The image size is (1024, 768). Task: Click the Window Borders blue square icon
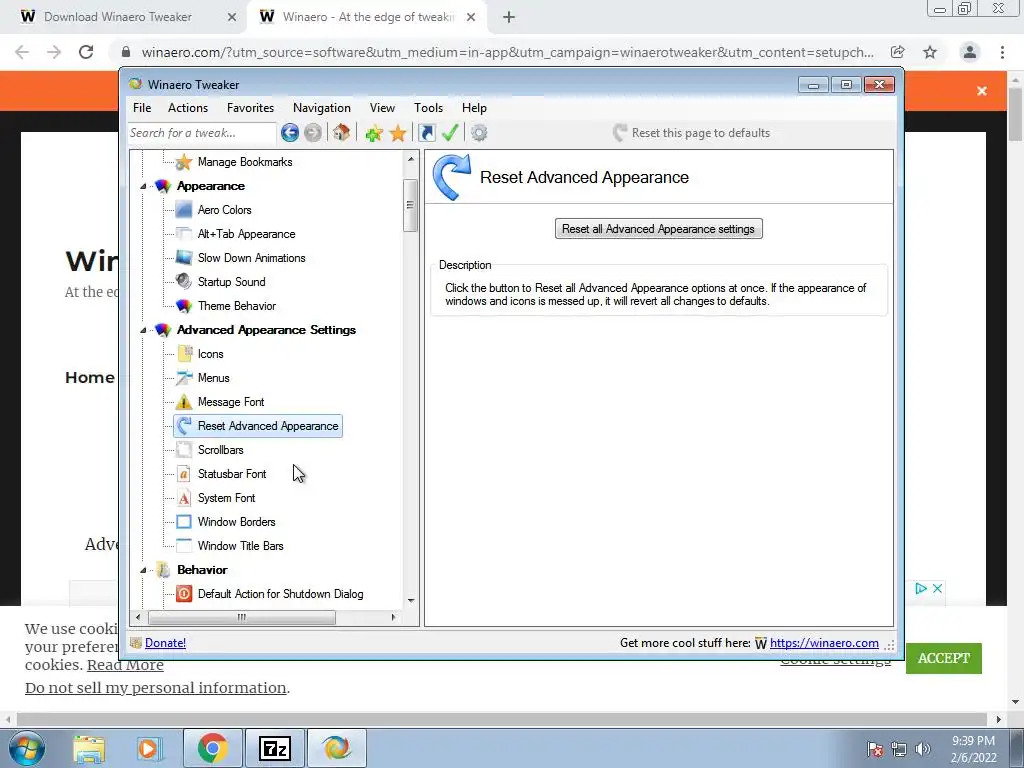click(x=184, y=522)
